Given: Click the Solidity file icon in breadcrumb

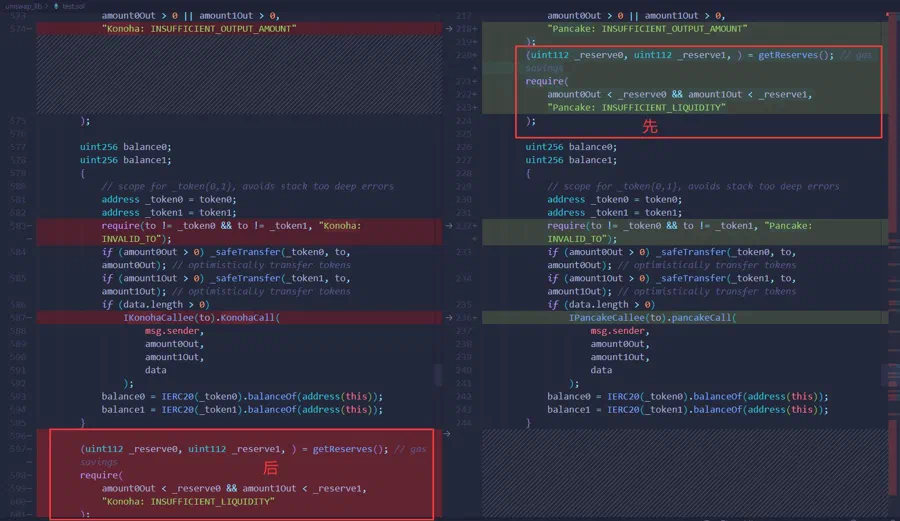Looking at the screenshot, I should (x=56, y=6).
